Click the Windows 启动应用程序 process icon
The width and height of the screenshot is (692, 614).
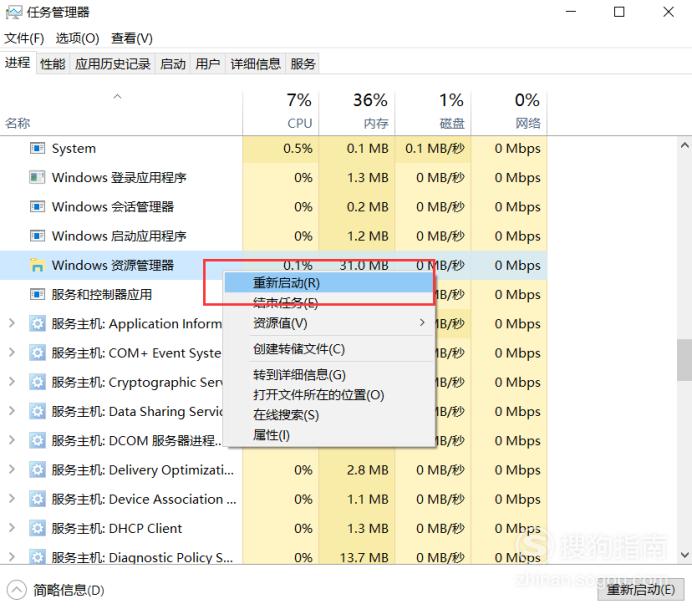pos(37,236)
